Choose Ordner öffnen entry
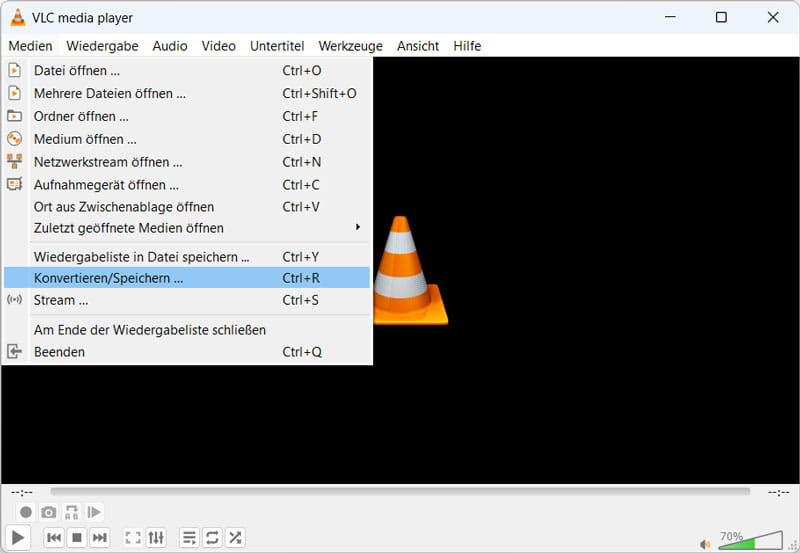 point(187,116)
